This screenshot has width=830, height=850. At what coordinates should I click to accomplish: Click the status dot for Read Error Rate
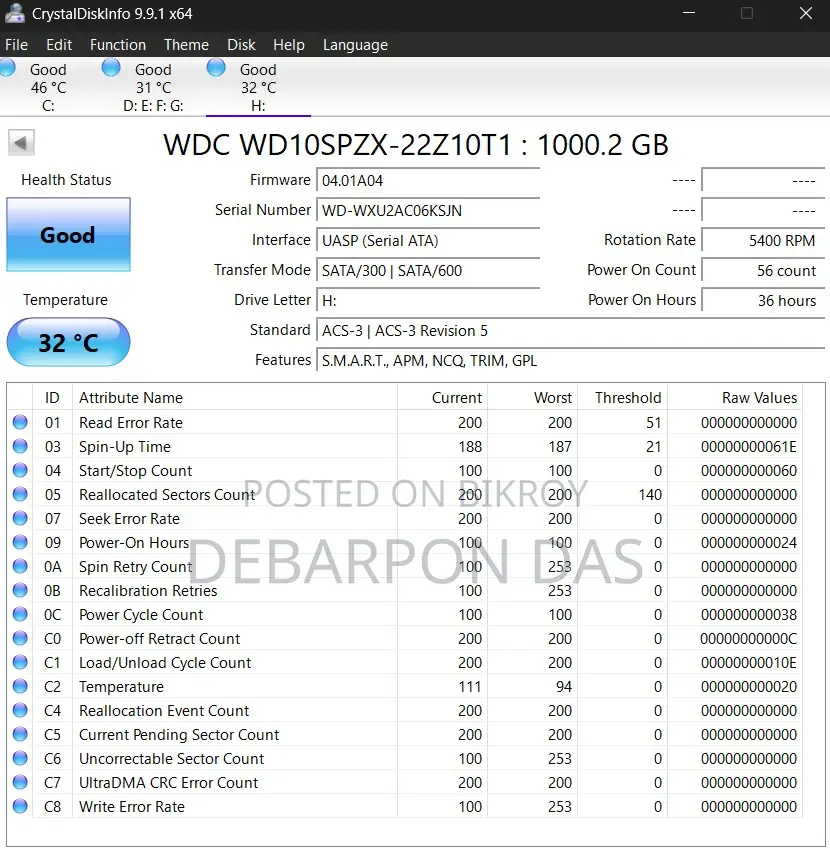tap(20, 422)
